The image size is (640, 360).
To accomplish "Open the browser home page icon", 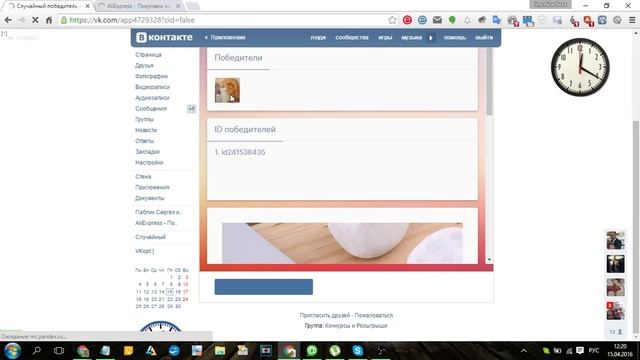I will coord(49,20).
